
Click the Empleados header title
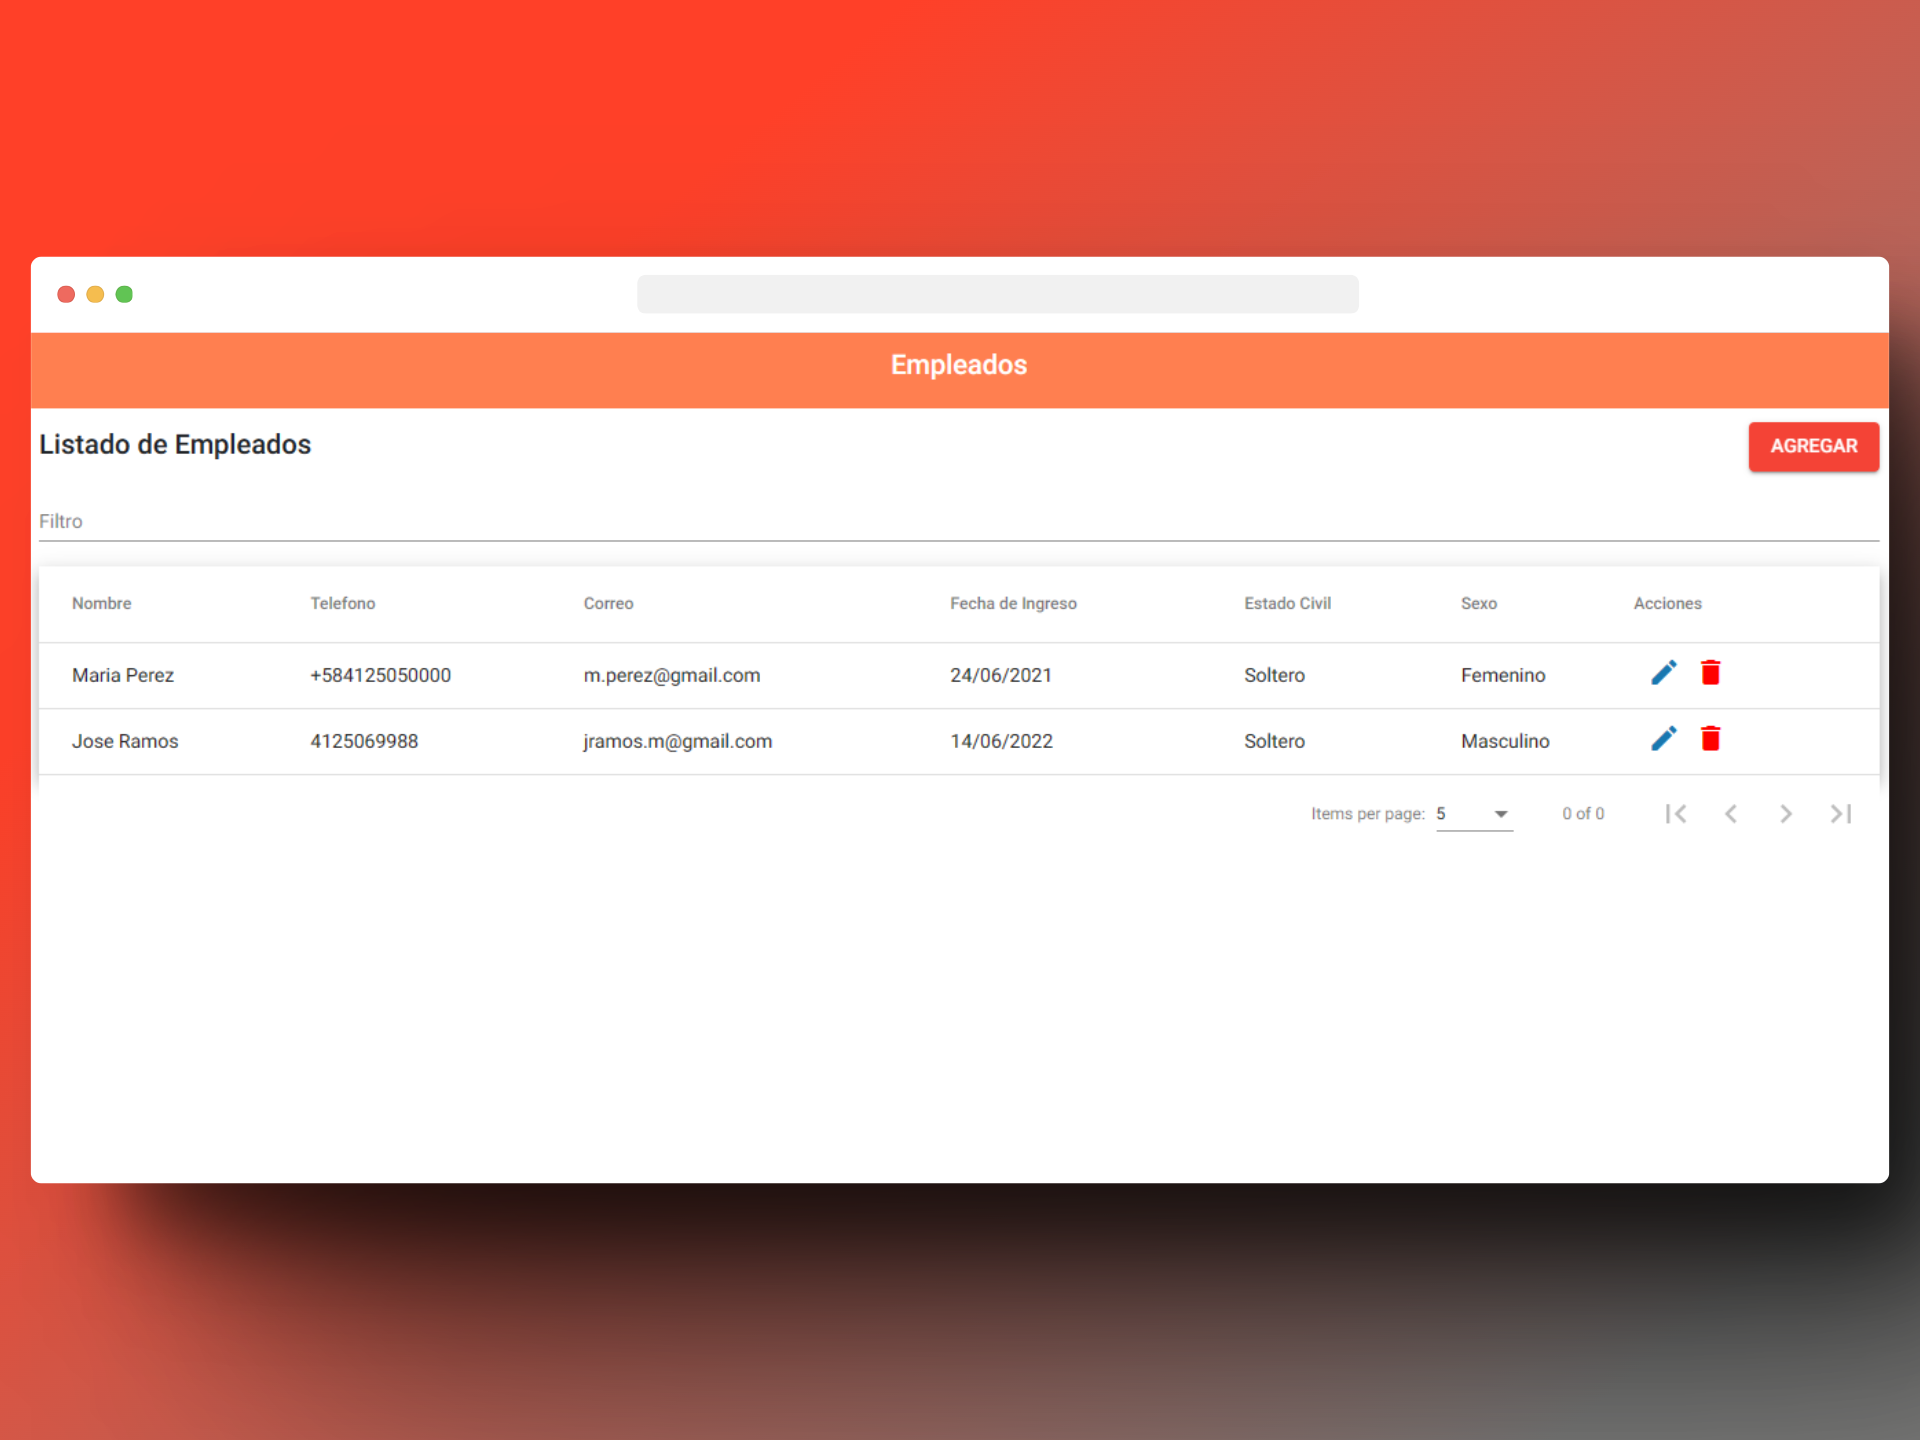tap(959, 365)
